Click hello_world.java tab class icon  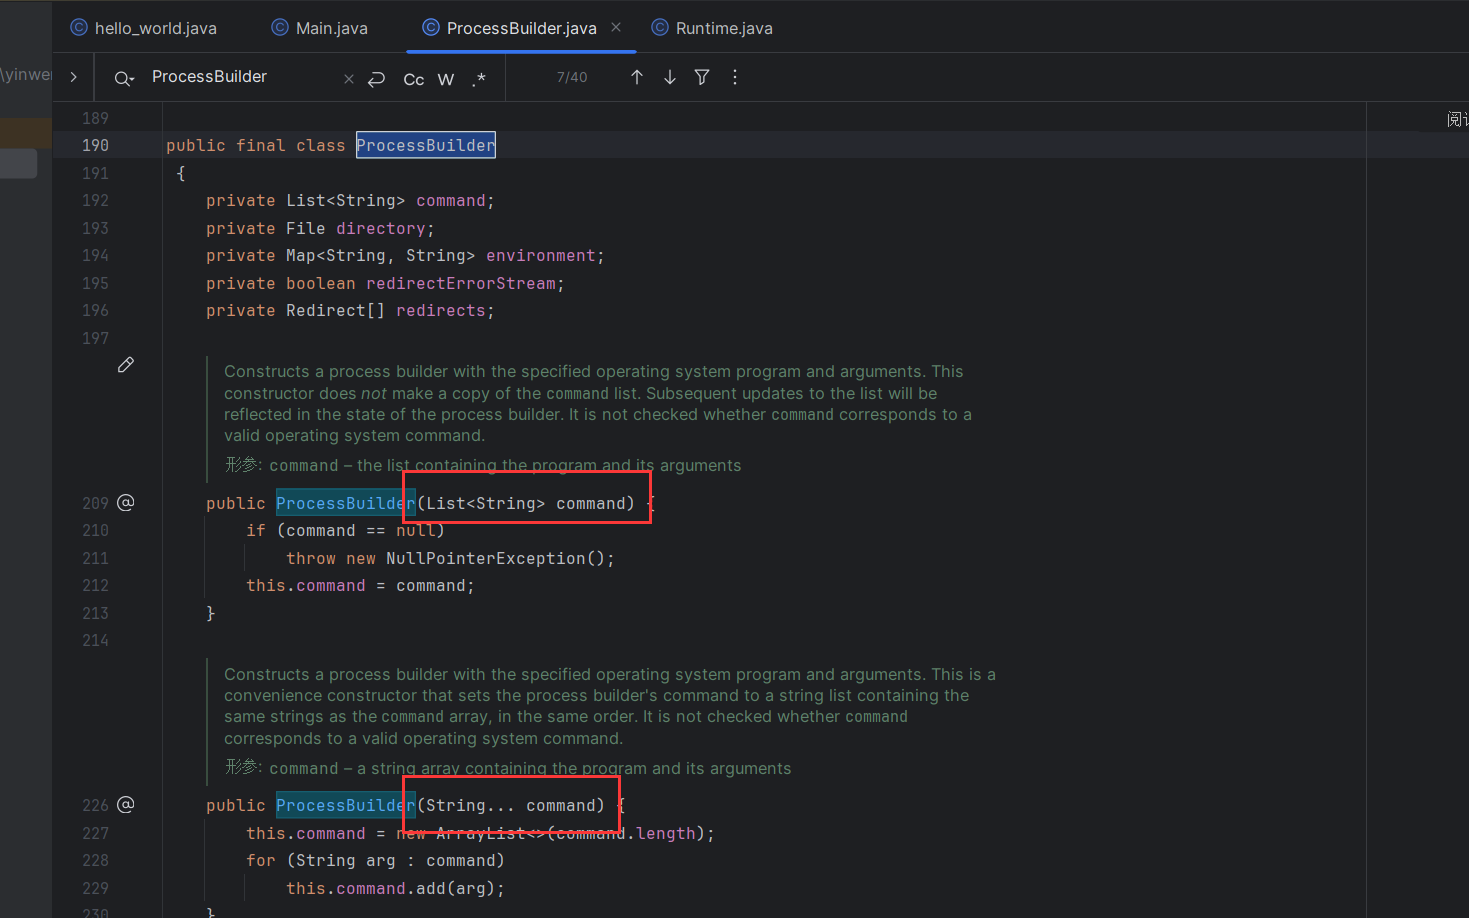click(79, 28)
